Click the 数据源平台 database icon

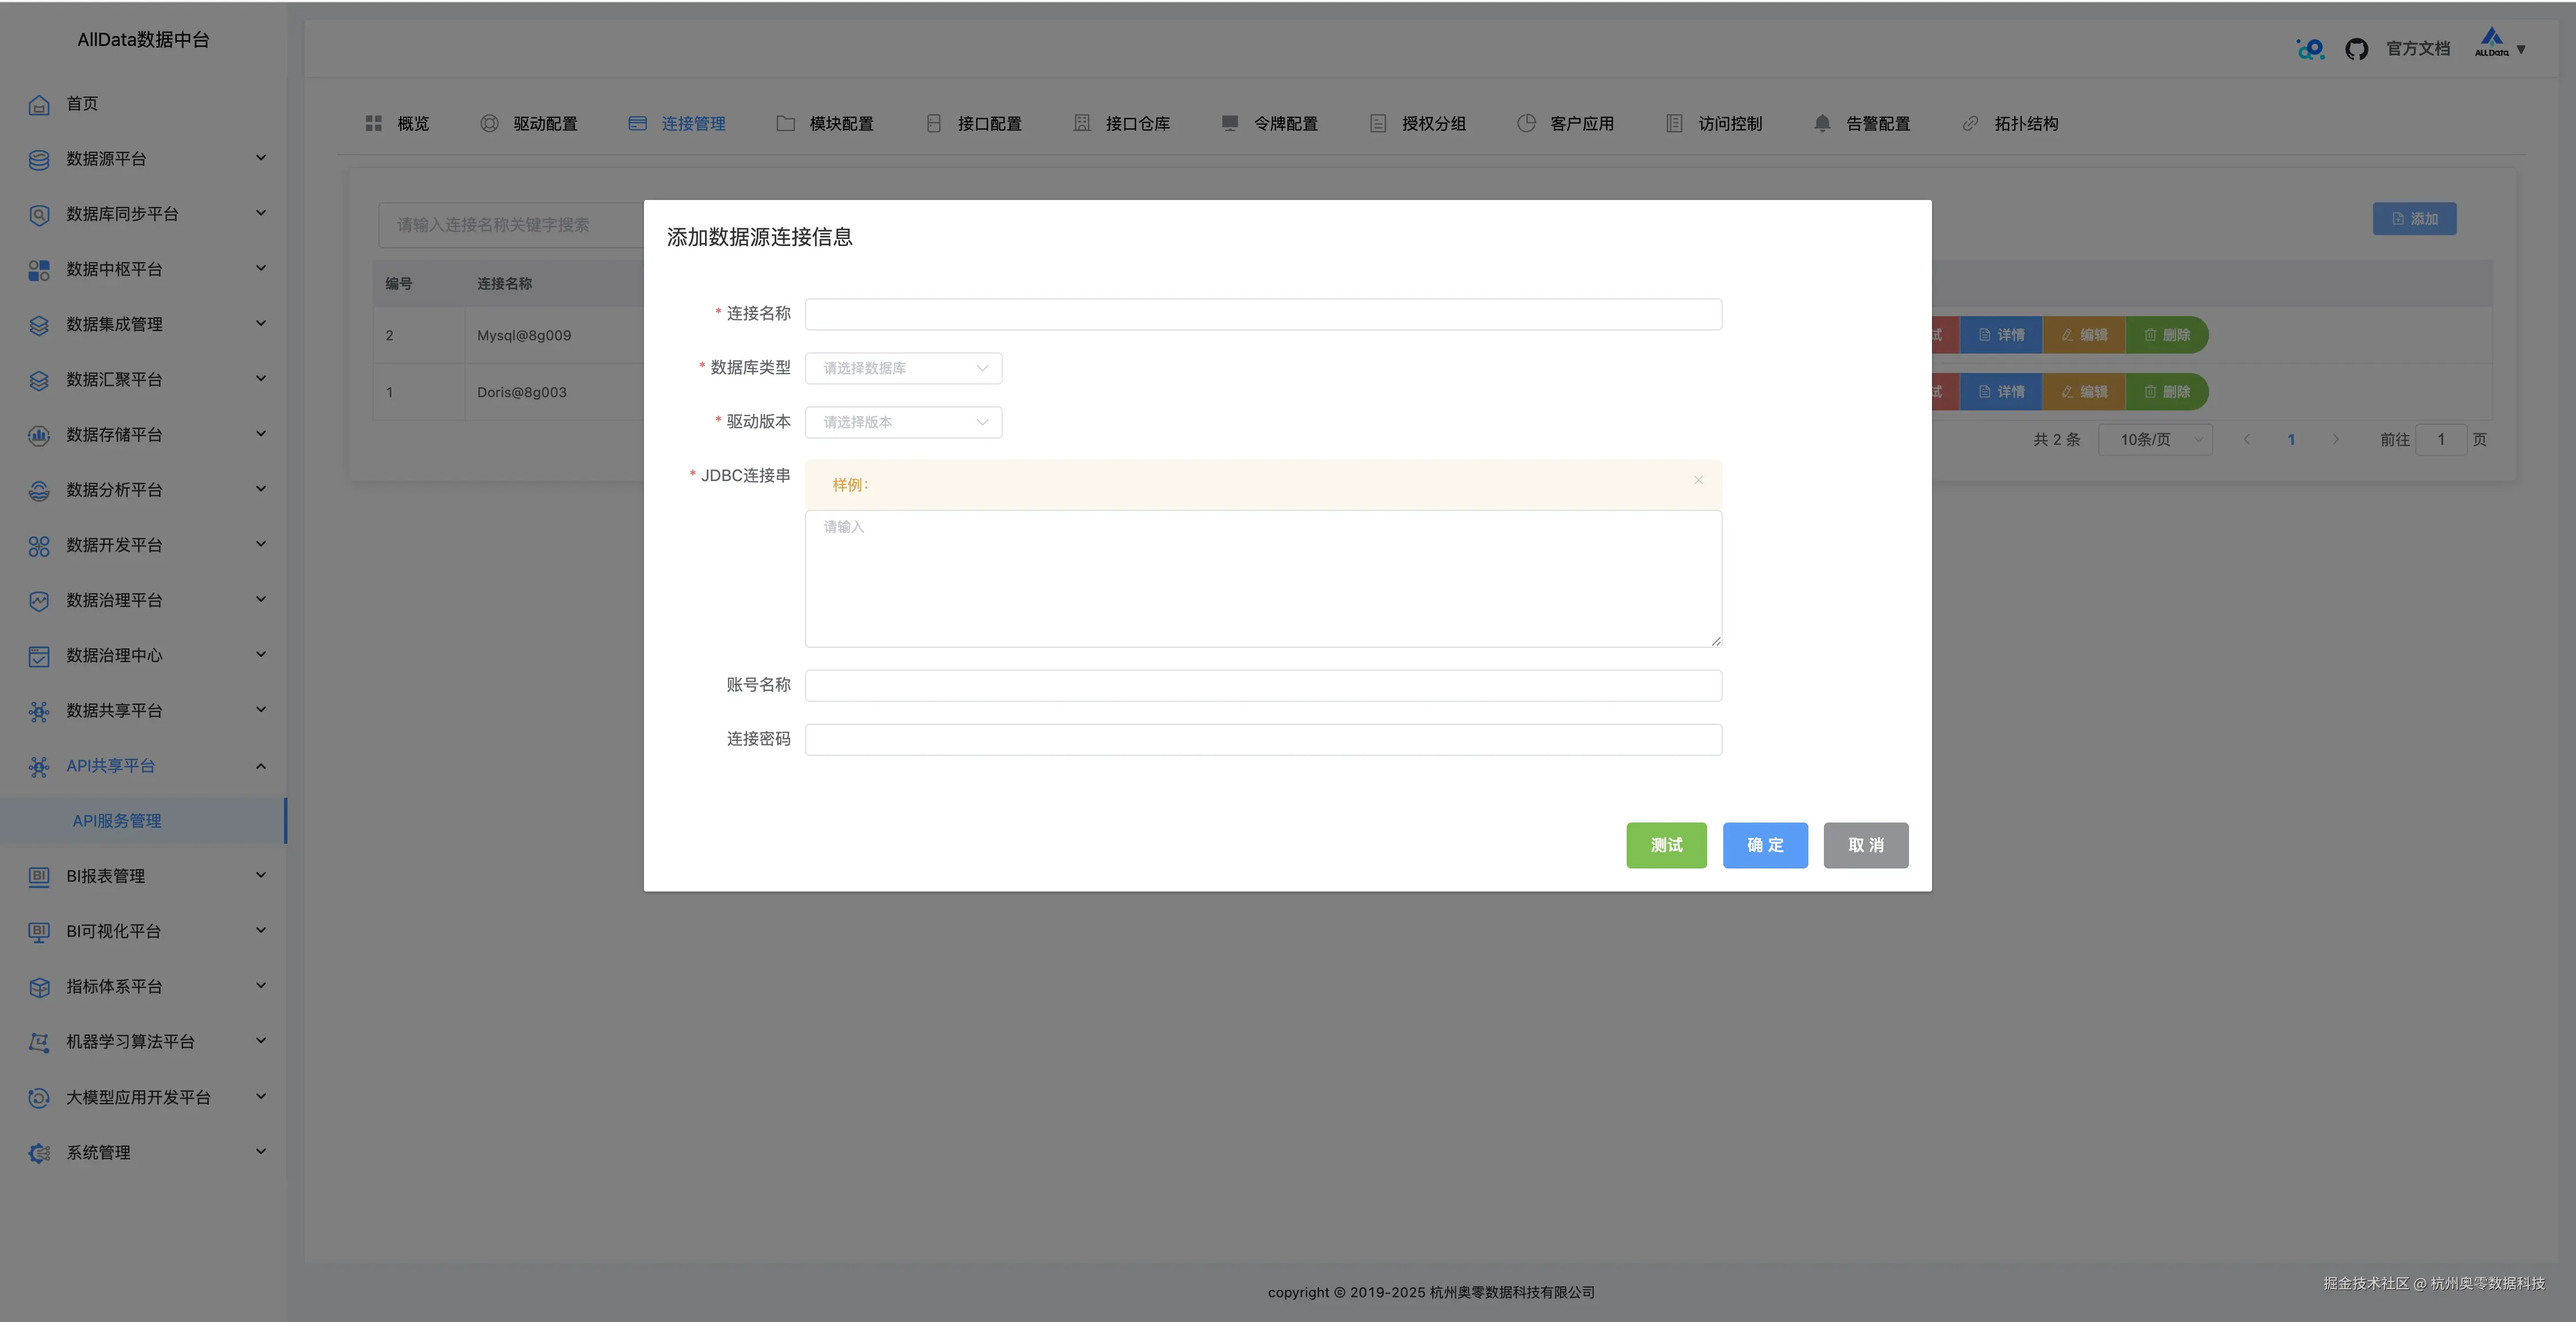(39, 159)
